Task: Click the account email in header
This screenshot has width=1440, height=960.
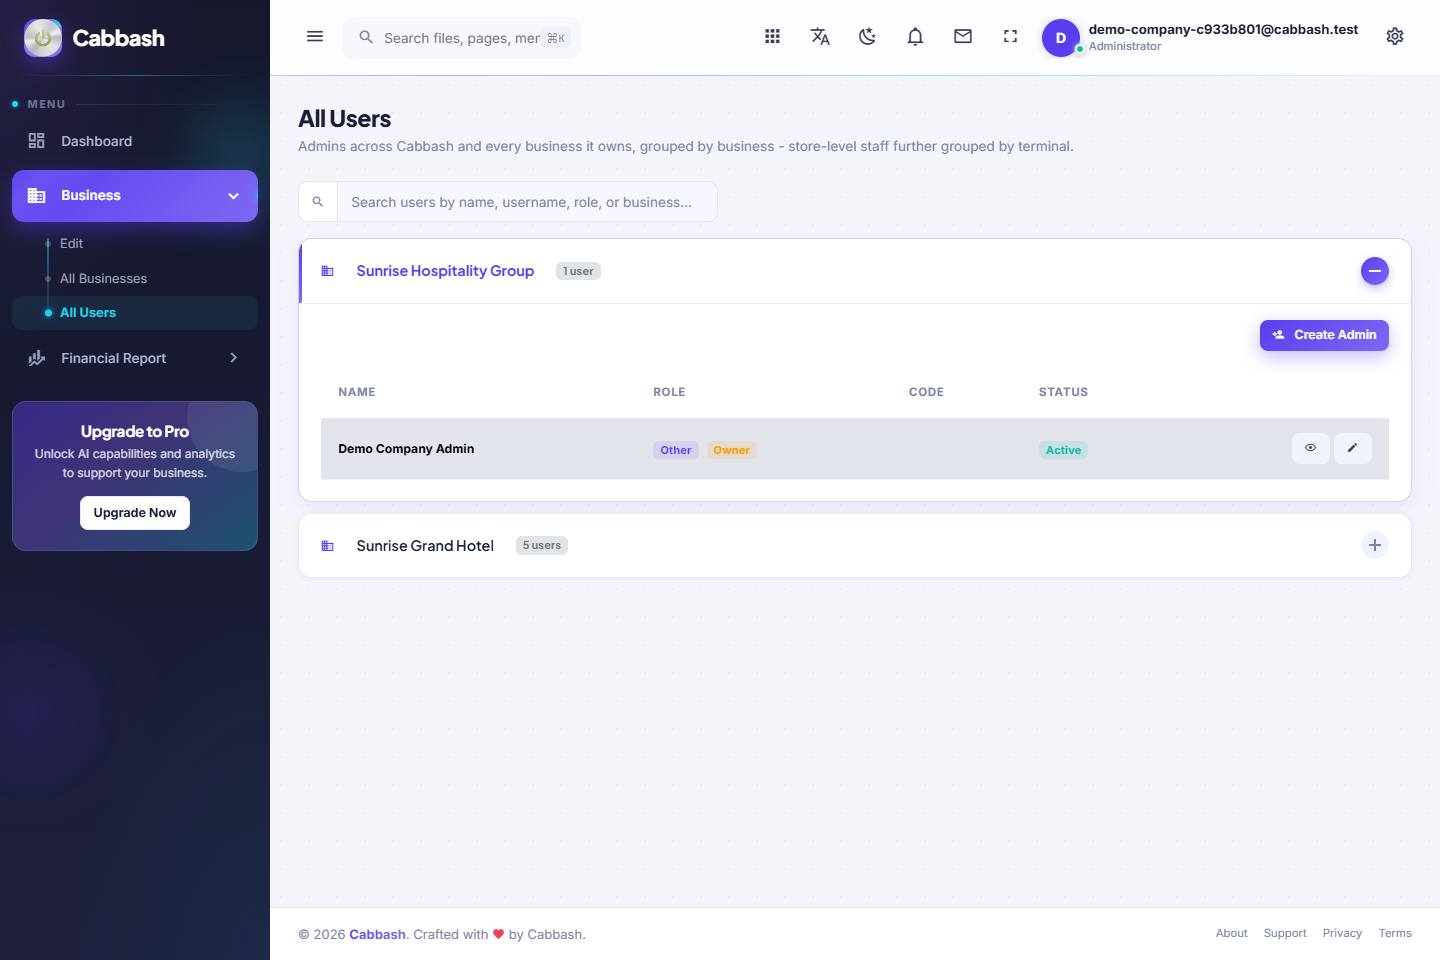Action: coord(1223,29)
